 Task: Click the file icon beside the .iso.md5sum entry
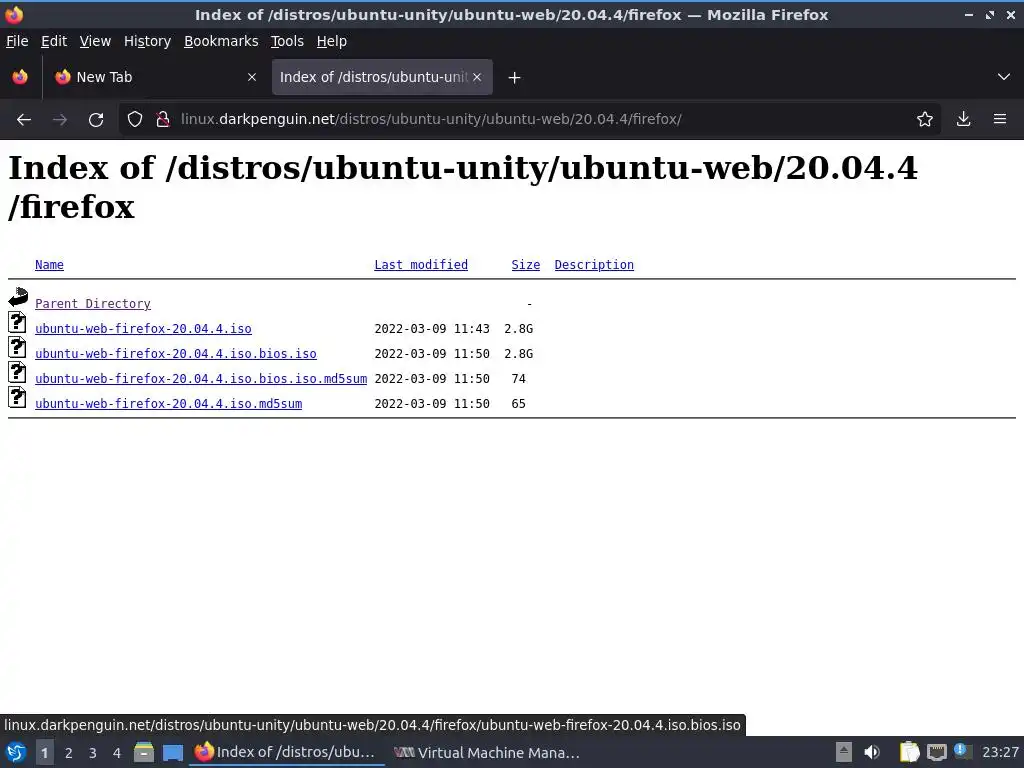pyautogui.click(x=18, y=397)
